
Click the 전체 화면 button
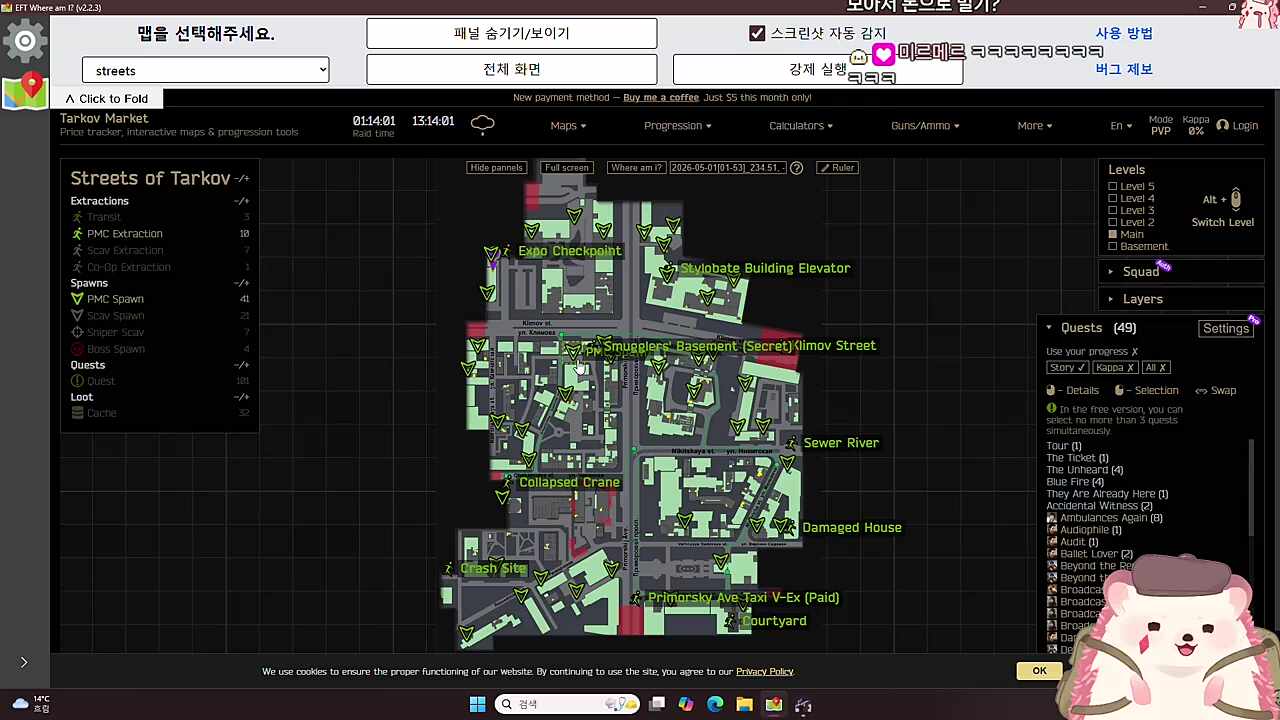pos(512,69)
